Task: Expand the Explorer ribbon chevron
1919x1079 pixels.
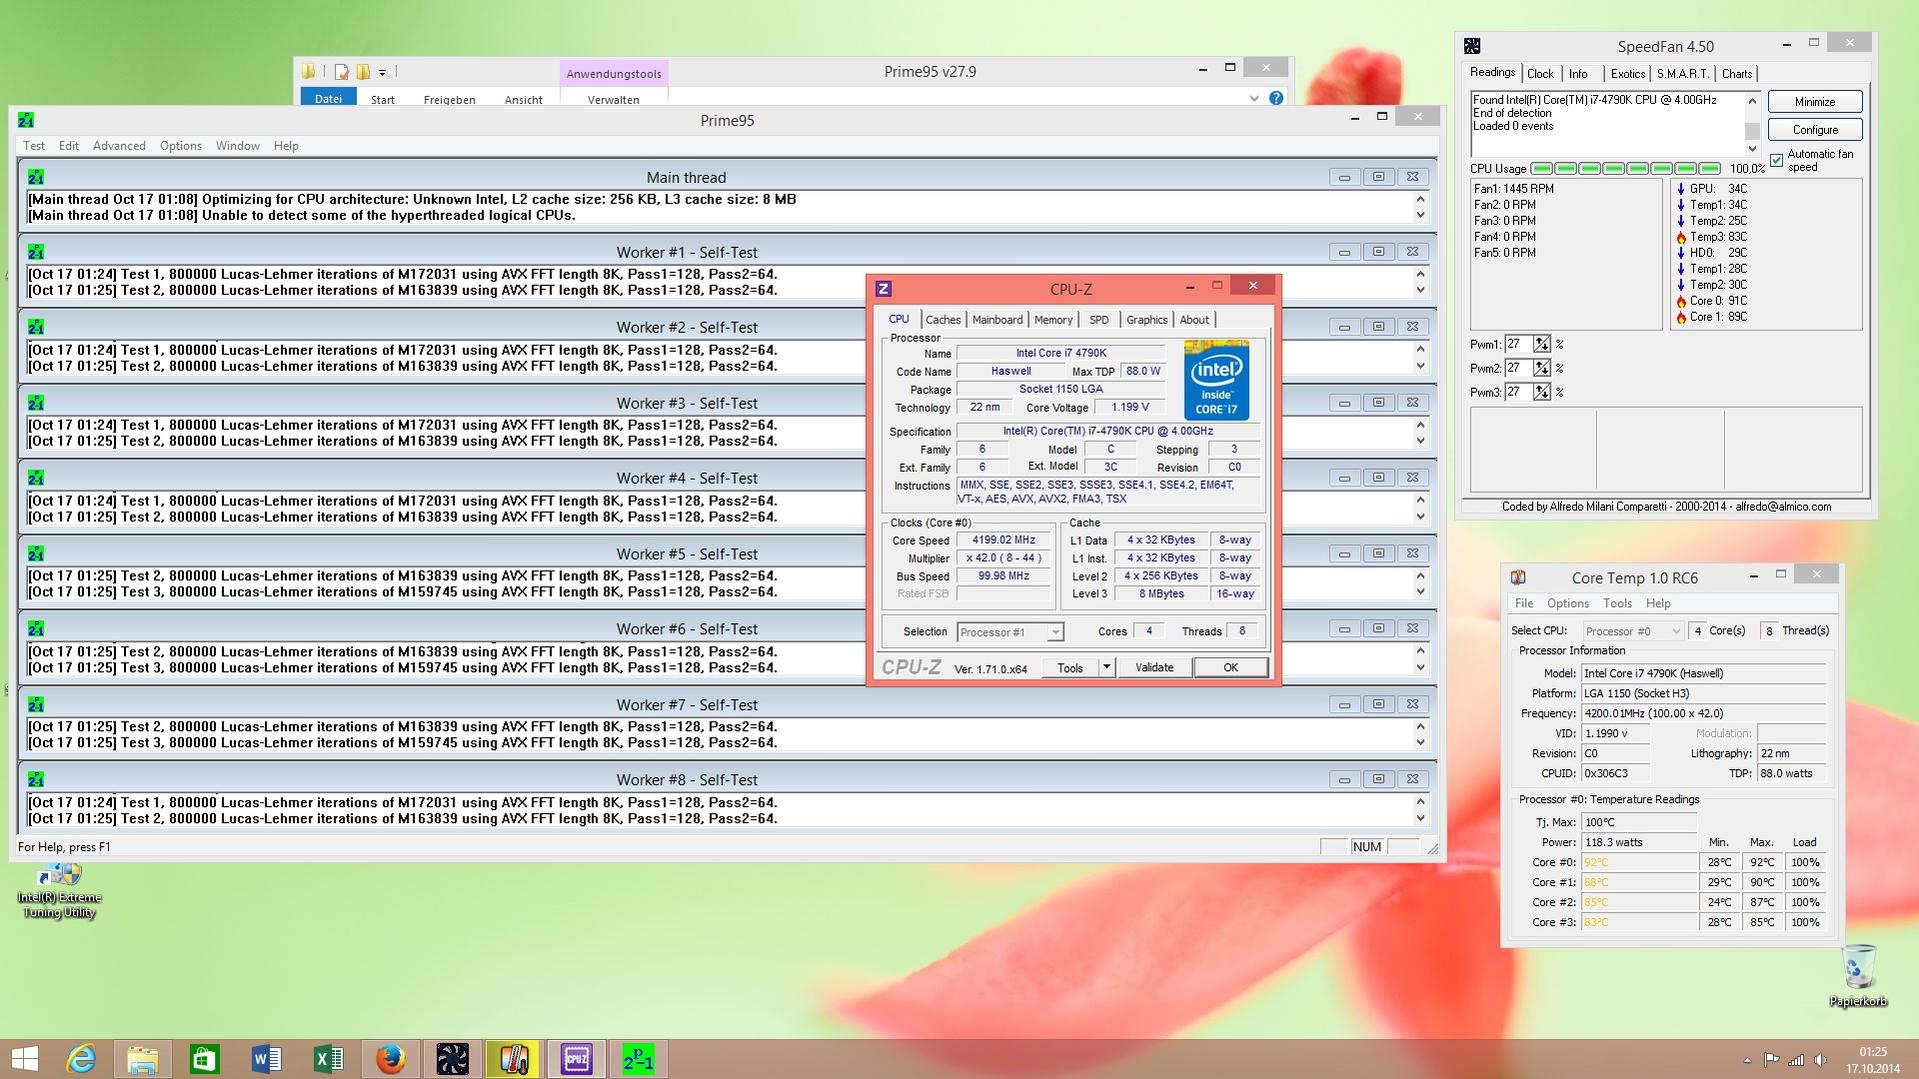Action: tap(1254, 98)
